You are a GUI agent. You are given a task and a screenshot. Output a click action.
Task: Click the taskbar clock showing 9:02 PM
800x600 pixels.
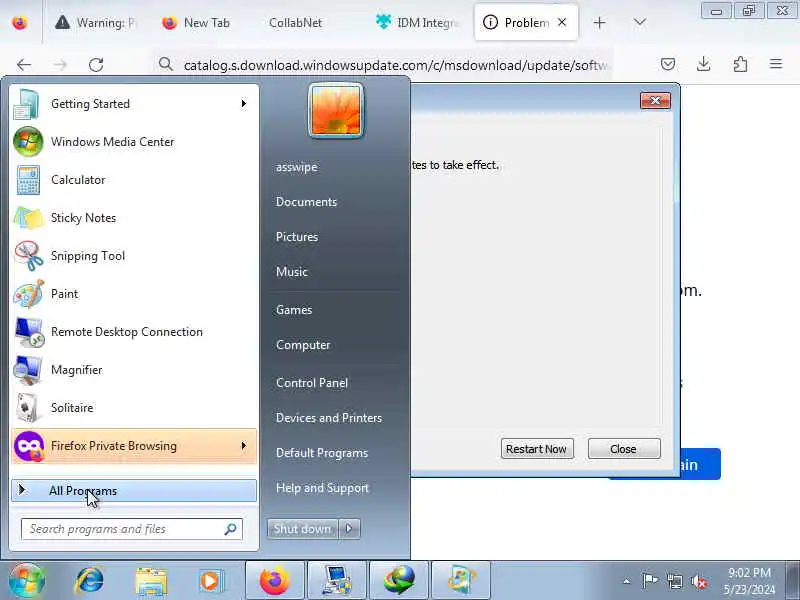(749, 581)
